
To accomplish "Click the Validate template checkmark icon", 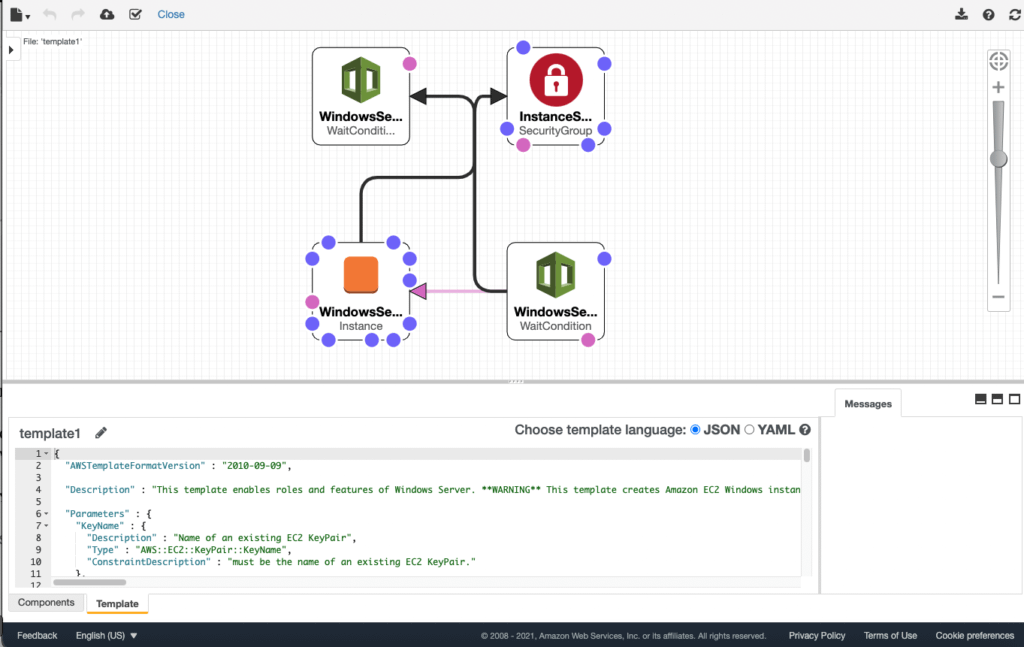I will [x=136, y=14].
